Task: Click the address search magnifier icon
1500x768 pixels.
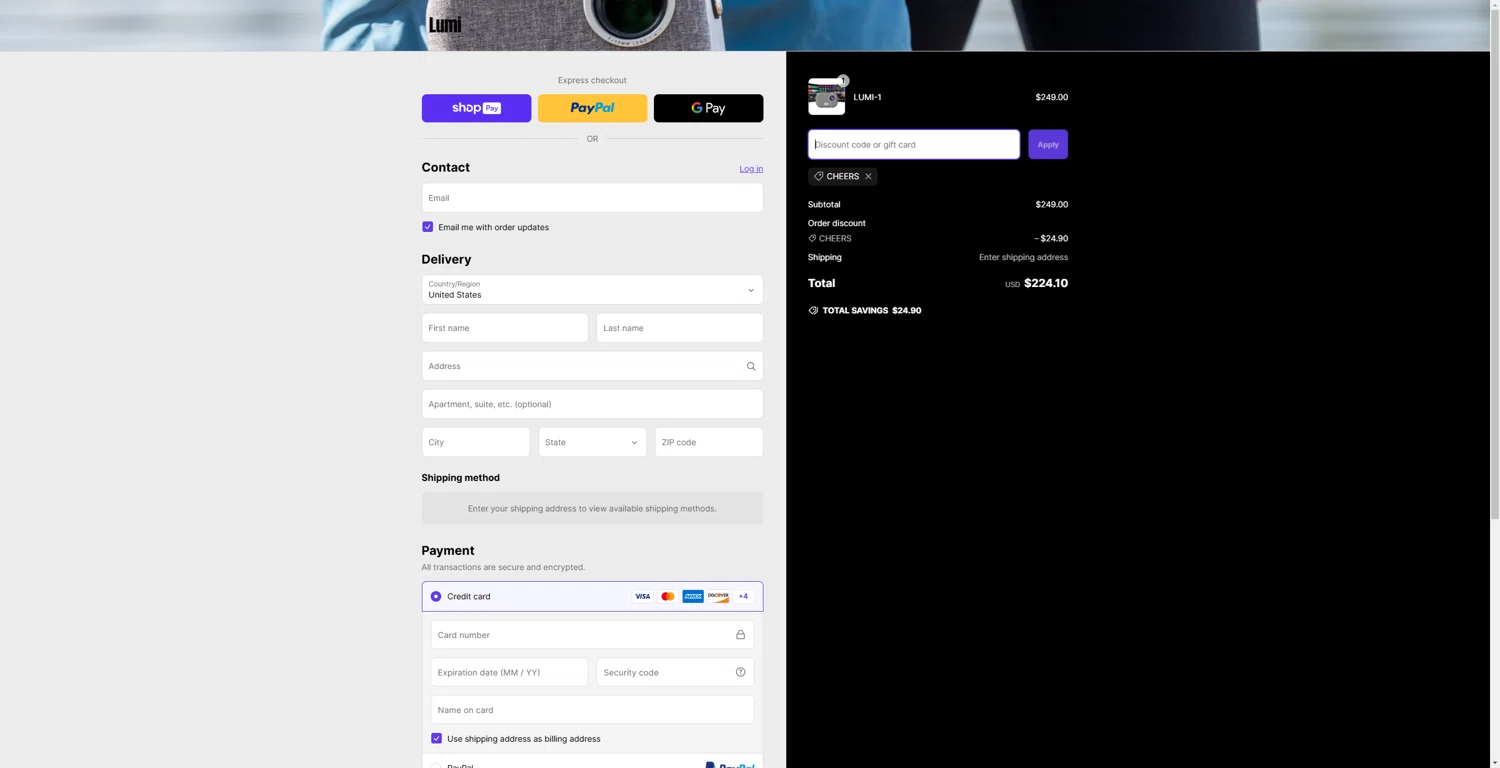Action: pyautogui.click(x=751, y=366)
